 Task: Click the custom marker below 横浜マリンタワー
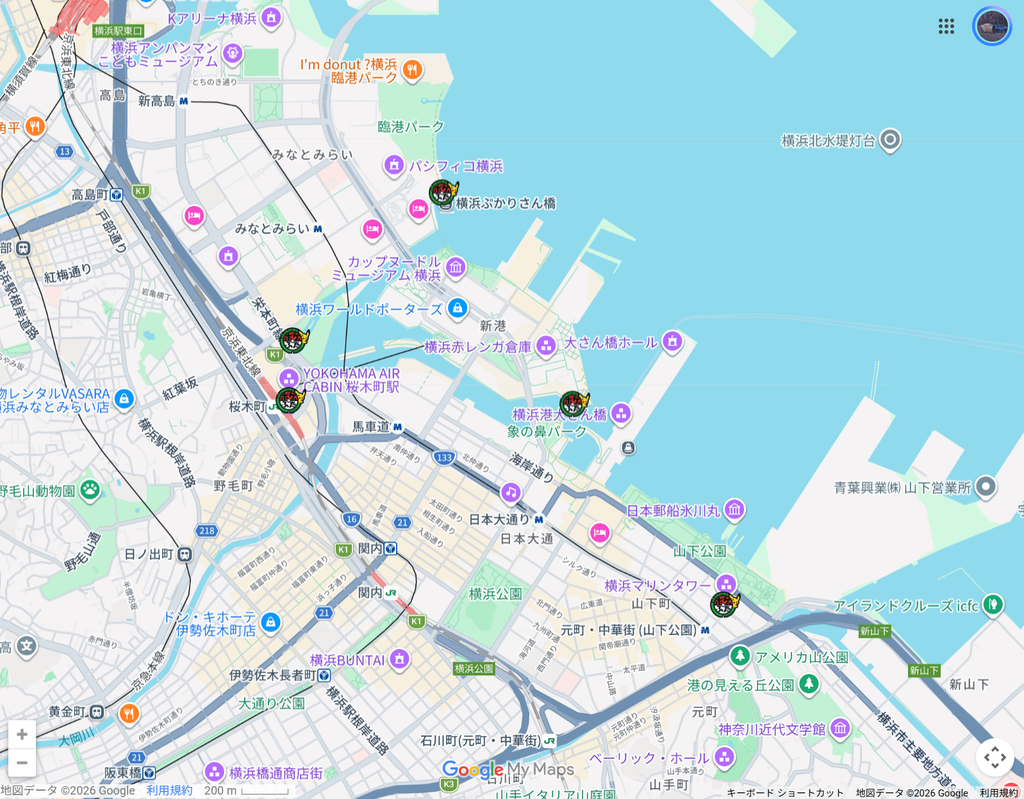(724, 604)
